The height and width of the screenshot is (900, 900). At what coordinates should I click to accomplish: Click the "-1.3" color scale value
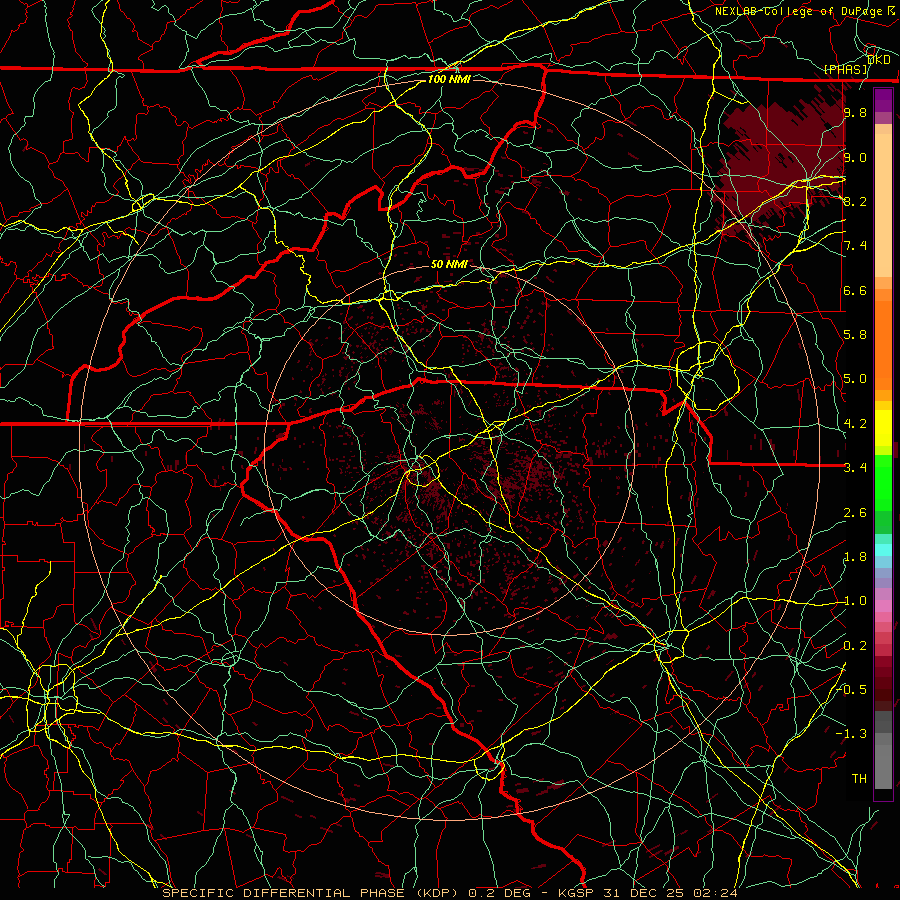[851, 734]
